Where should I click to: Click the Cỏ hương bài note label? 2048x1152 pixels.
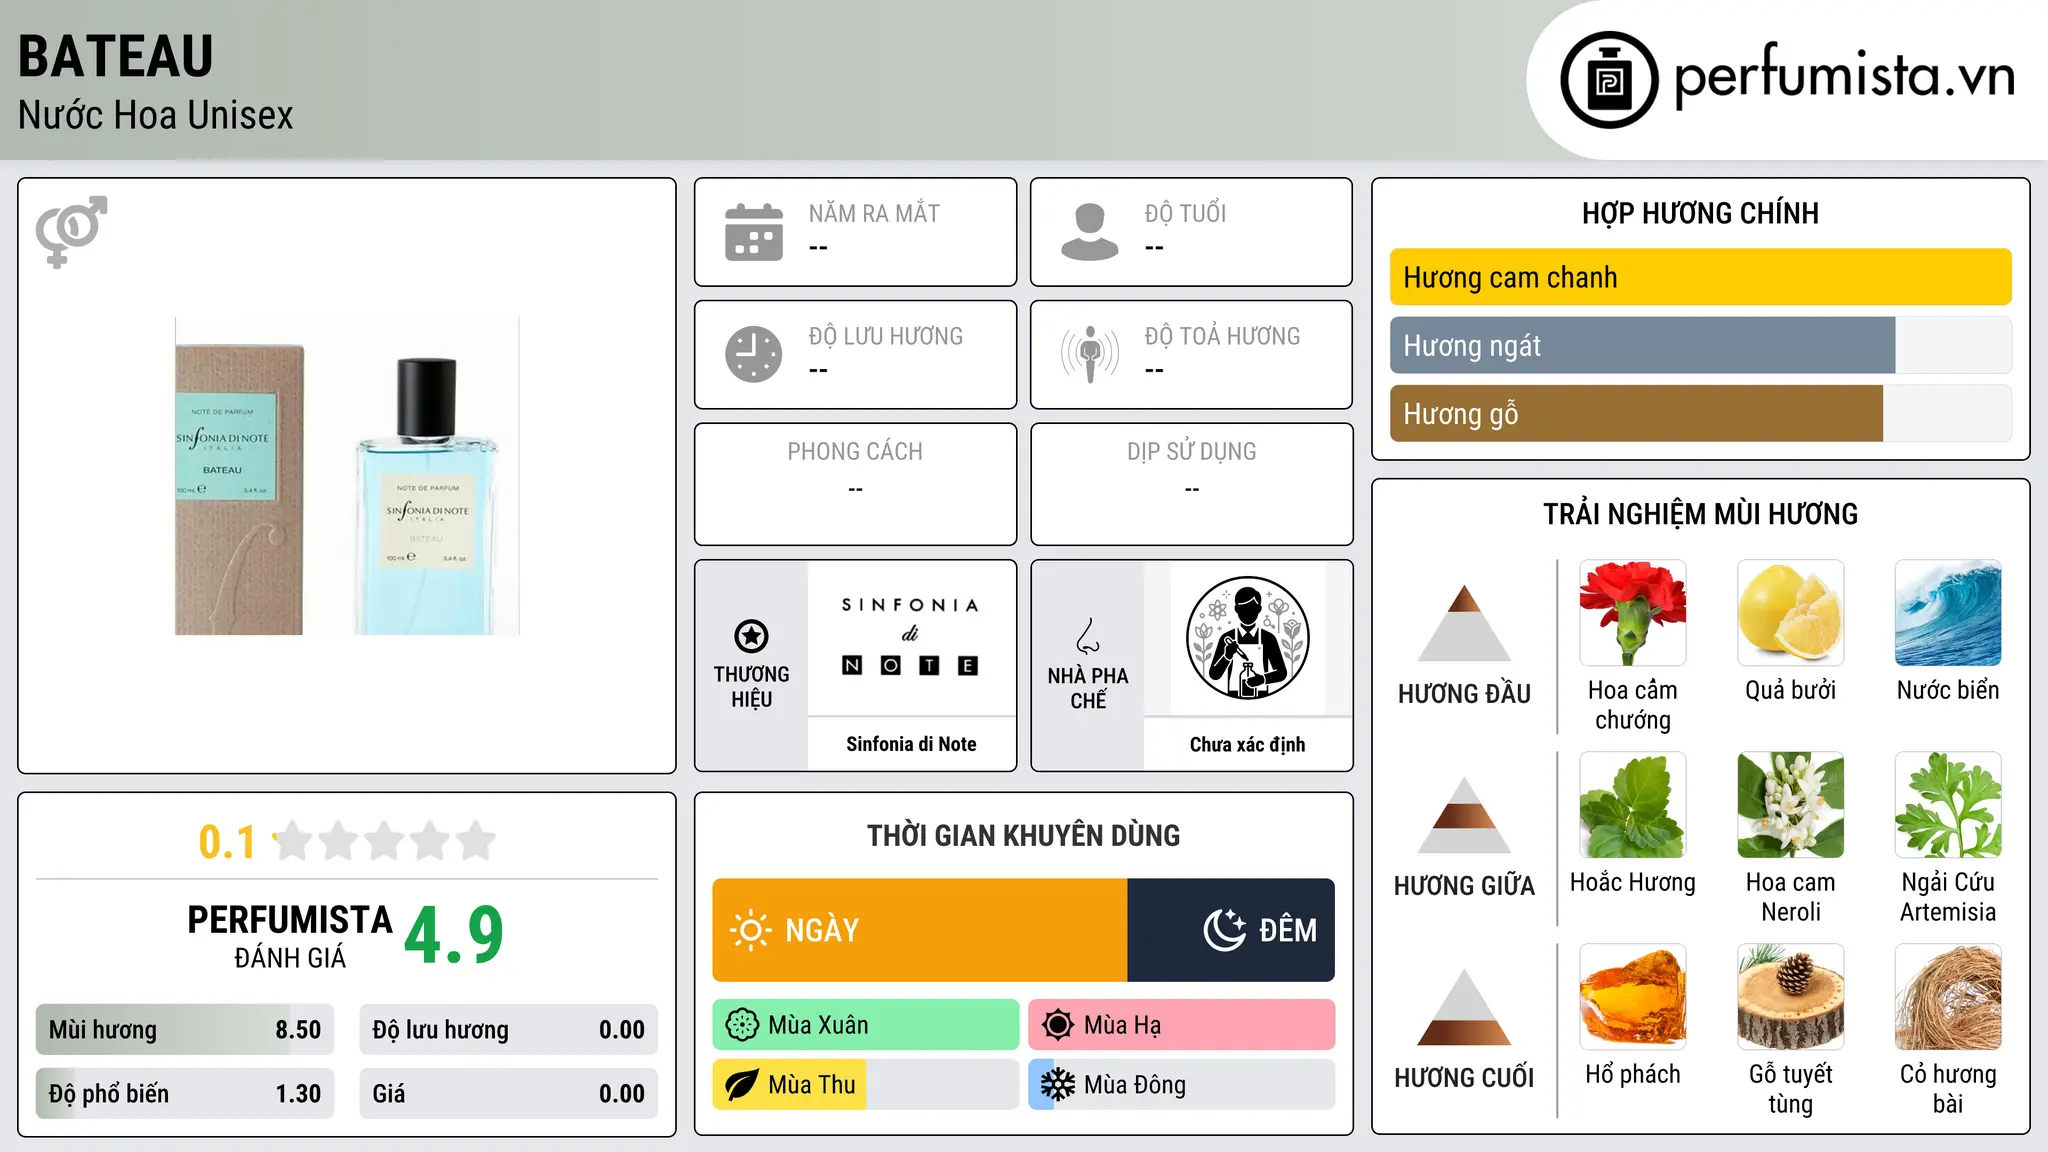(1948, 1089)
